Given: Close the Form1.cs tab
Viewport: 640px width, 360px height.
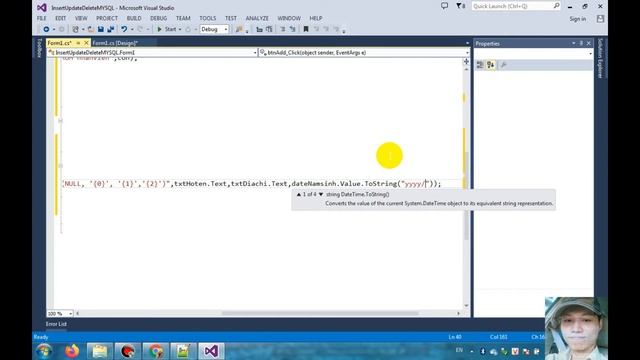Looking at the screenshot, I should 86,43.
